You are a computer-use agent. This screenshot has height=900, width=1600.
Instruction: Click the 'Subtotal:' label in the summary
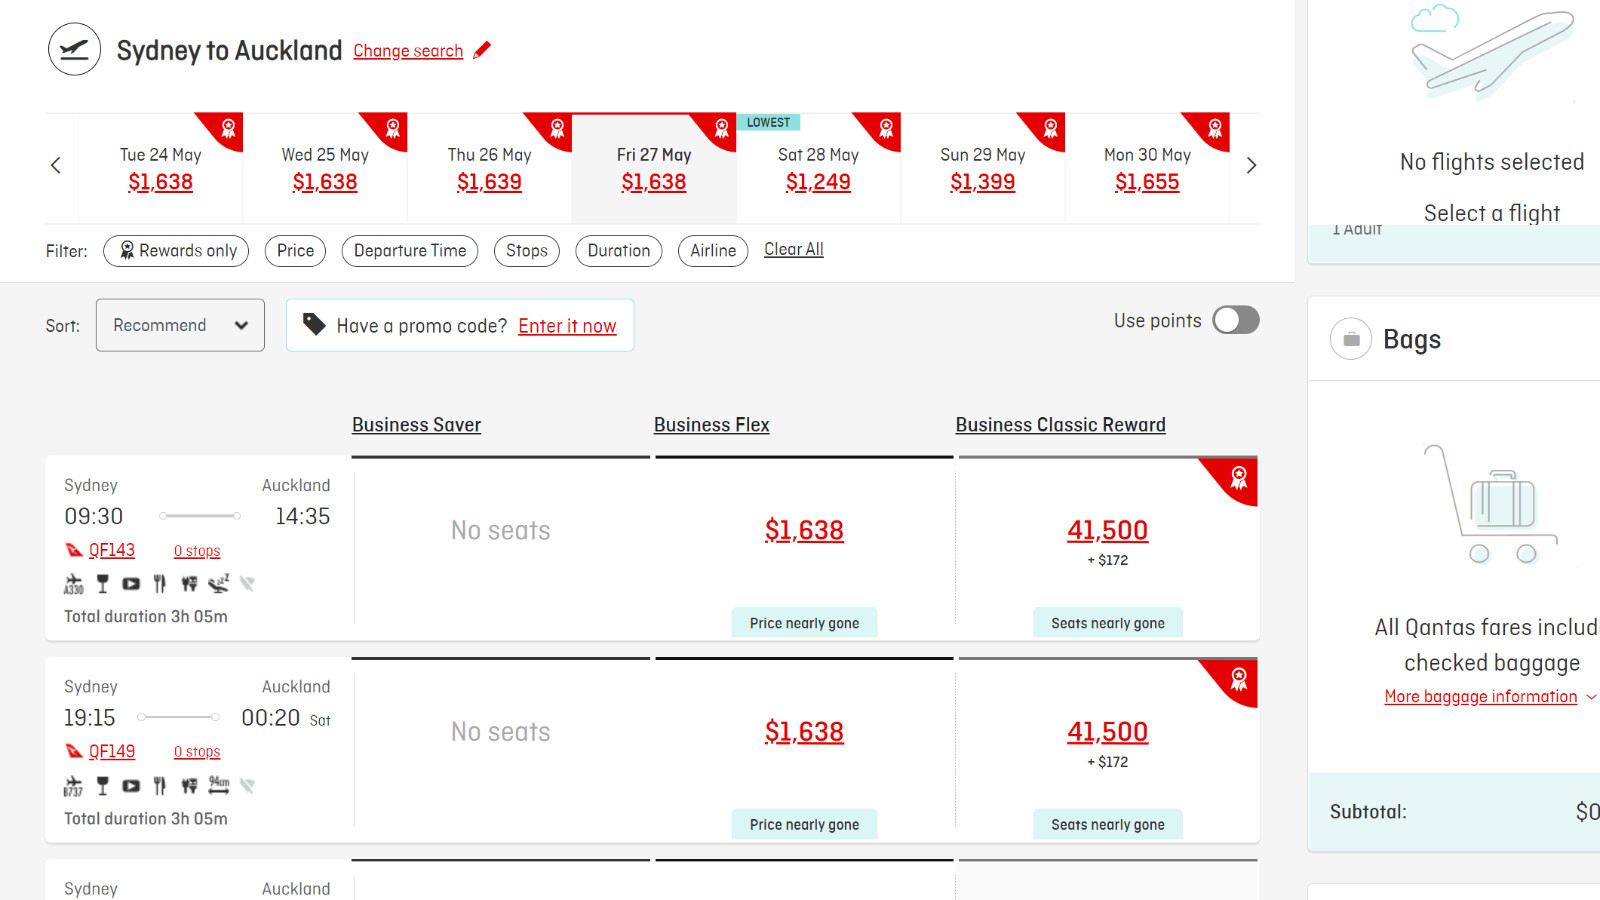1368,812
